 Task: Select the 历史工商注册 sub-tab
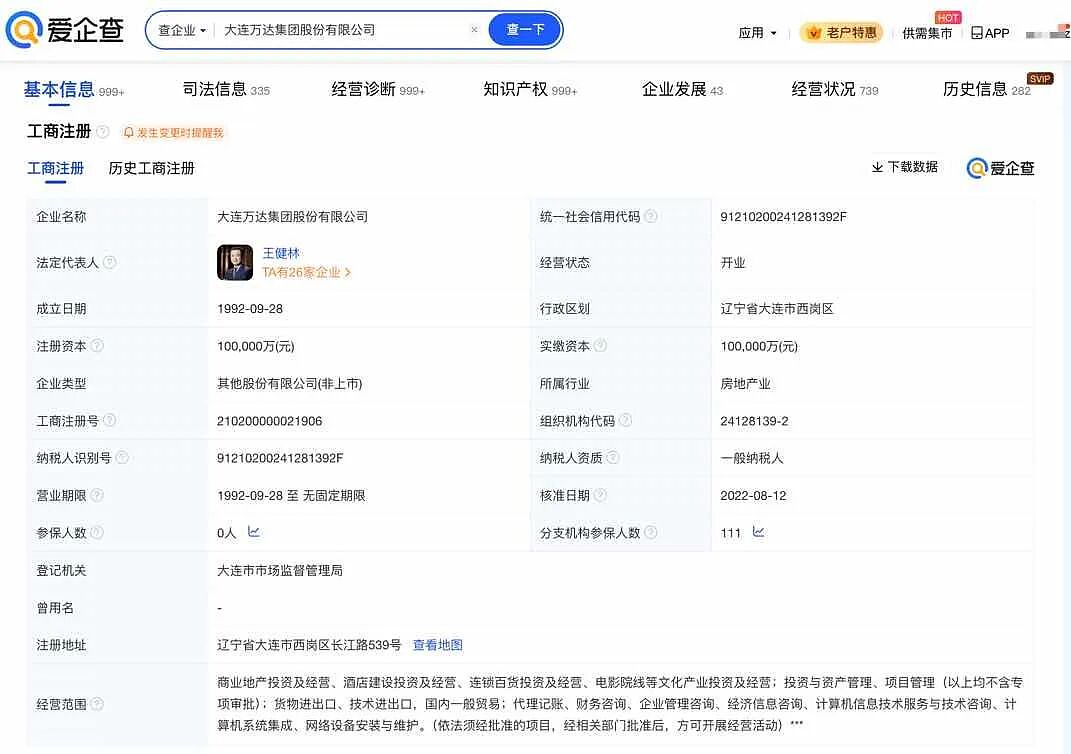tap(152, 168)
